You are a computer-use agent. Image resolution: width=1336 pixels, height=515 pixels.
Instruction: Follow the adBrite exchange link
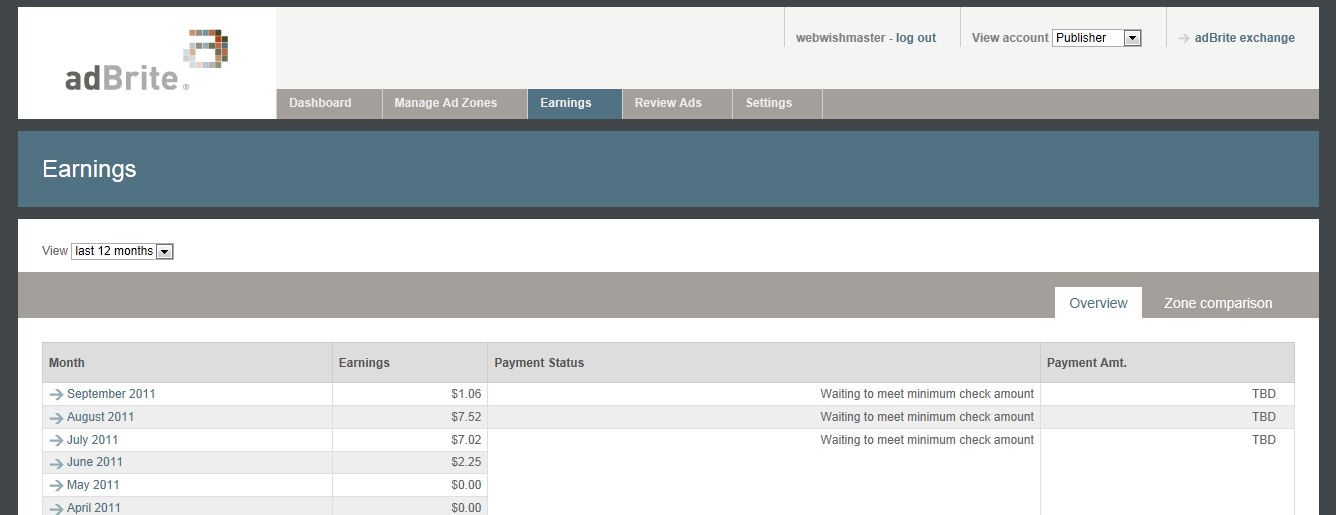point(1245,38)
